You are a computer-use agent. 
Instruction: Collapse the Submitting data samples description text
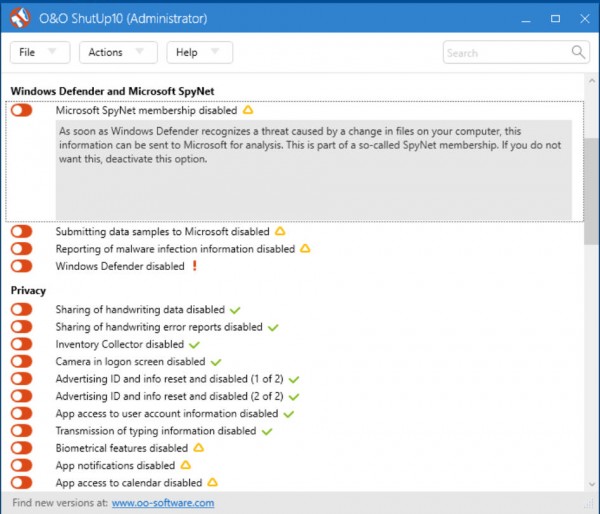(162, 231)
